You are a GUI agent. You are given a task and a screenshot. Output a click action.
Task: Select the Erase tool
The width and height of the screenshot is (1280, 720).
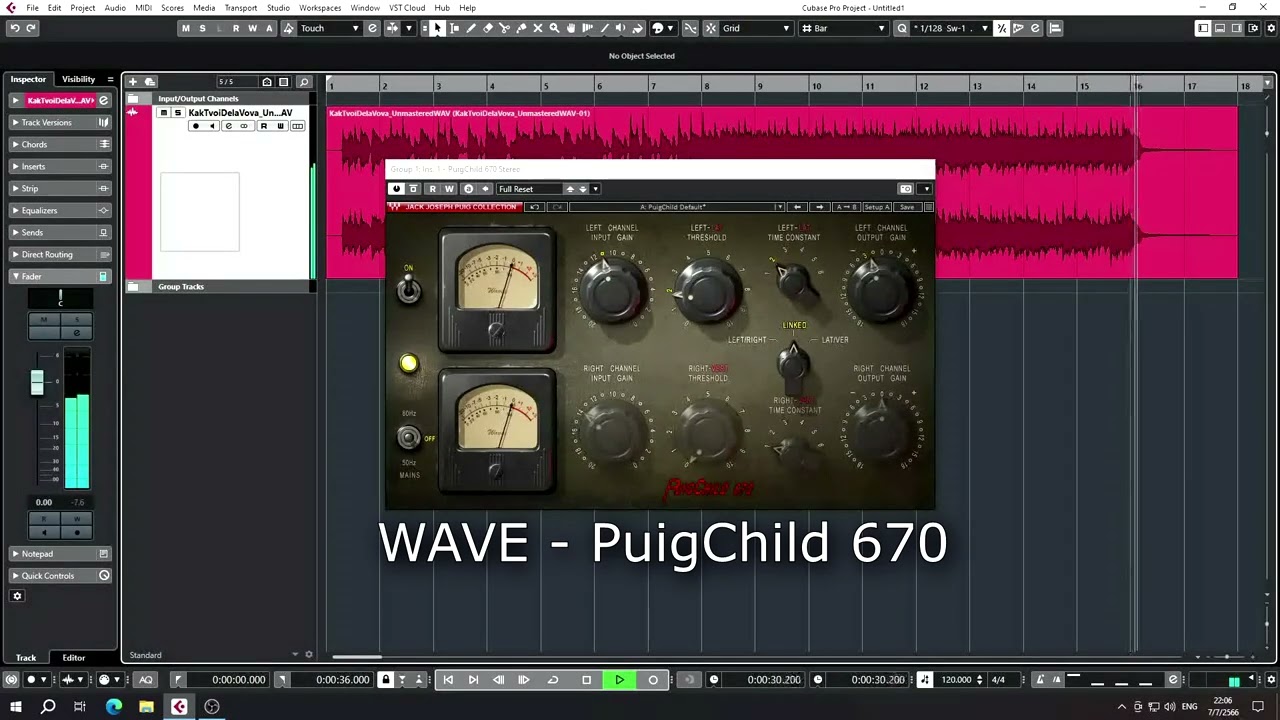[488, 28]
